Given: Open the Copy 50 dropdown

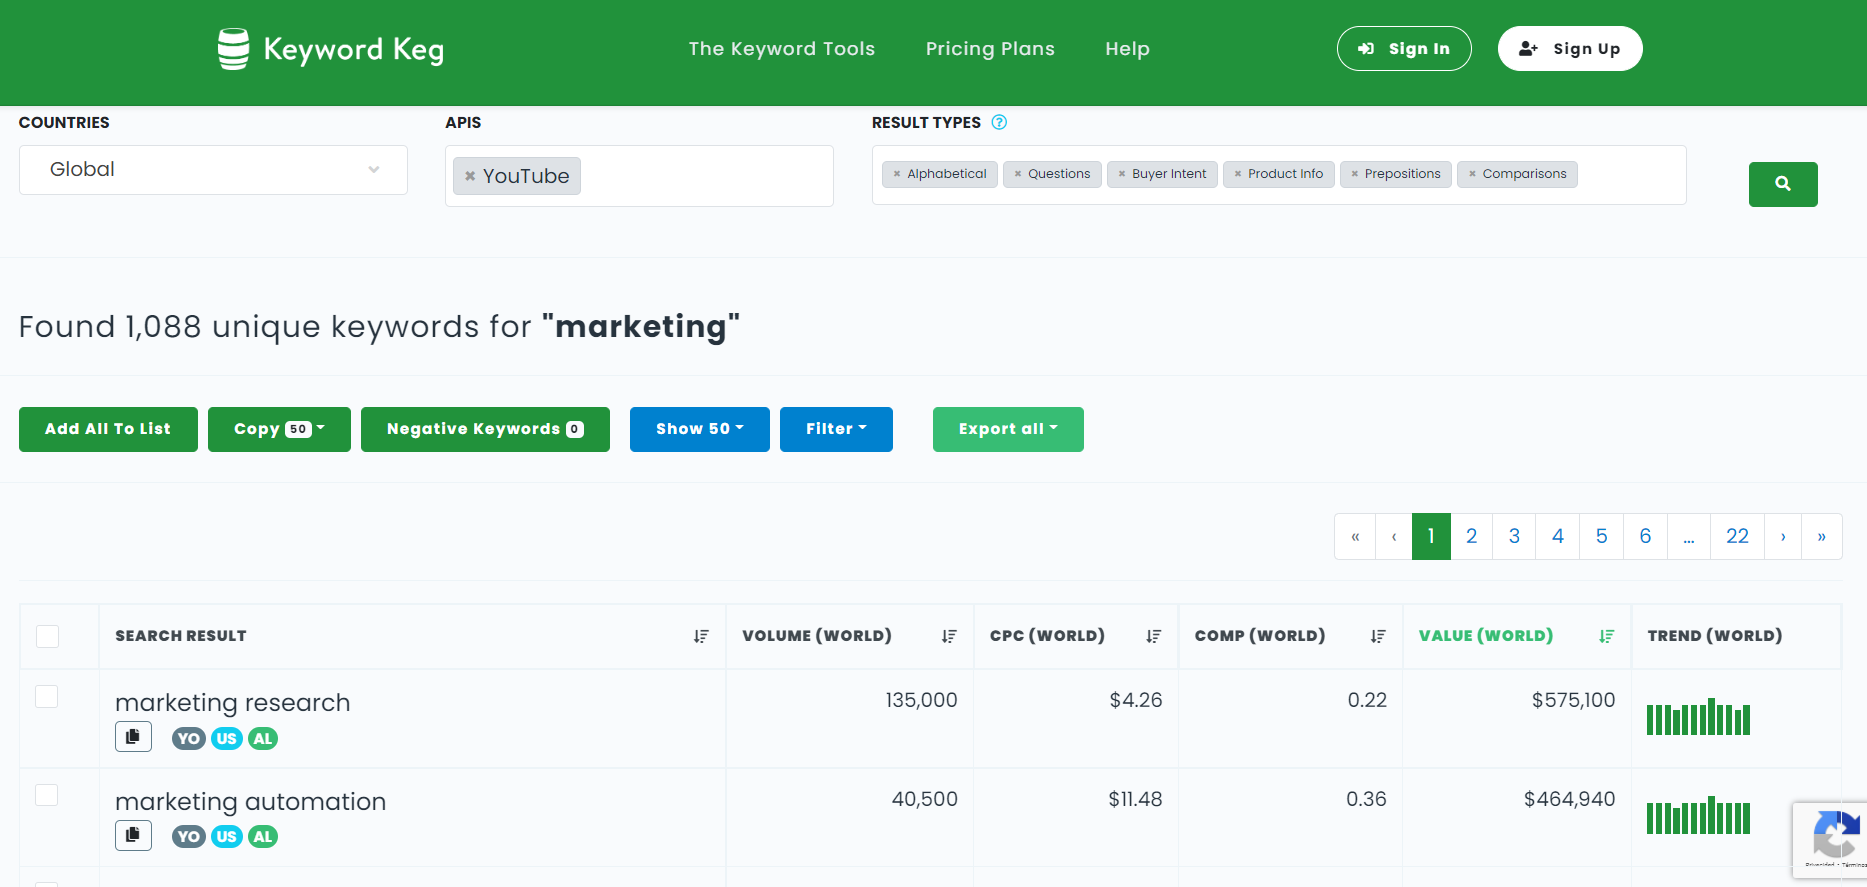Looking at the screenshot, I should point(279,429).
